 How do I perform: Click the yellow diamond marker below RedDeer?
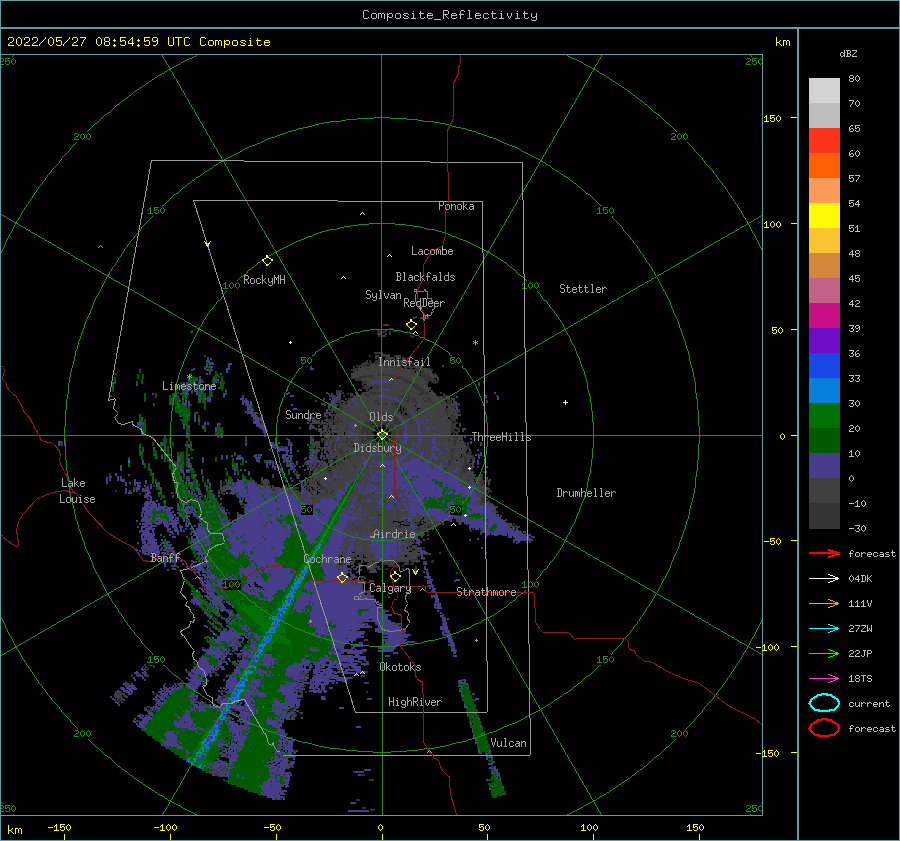(412, 325)
